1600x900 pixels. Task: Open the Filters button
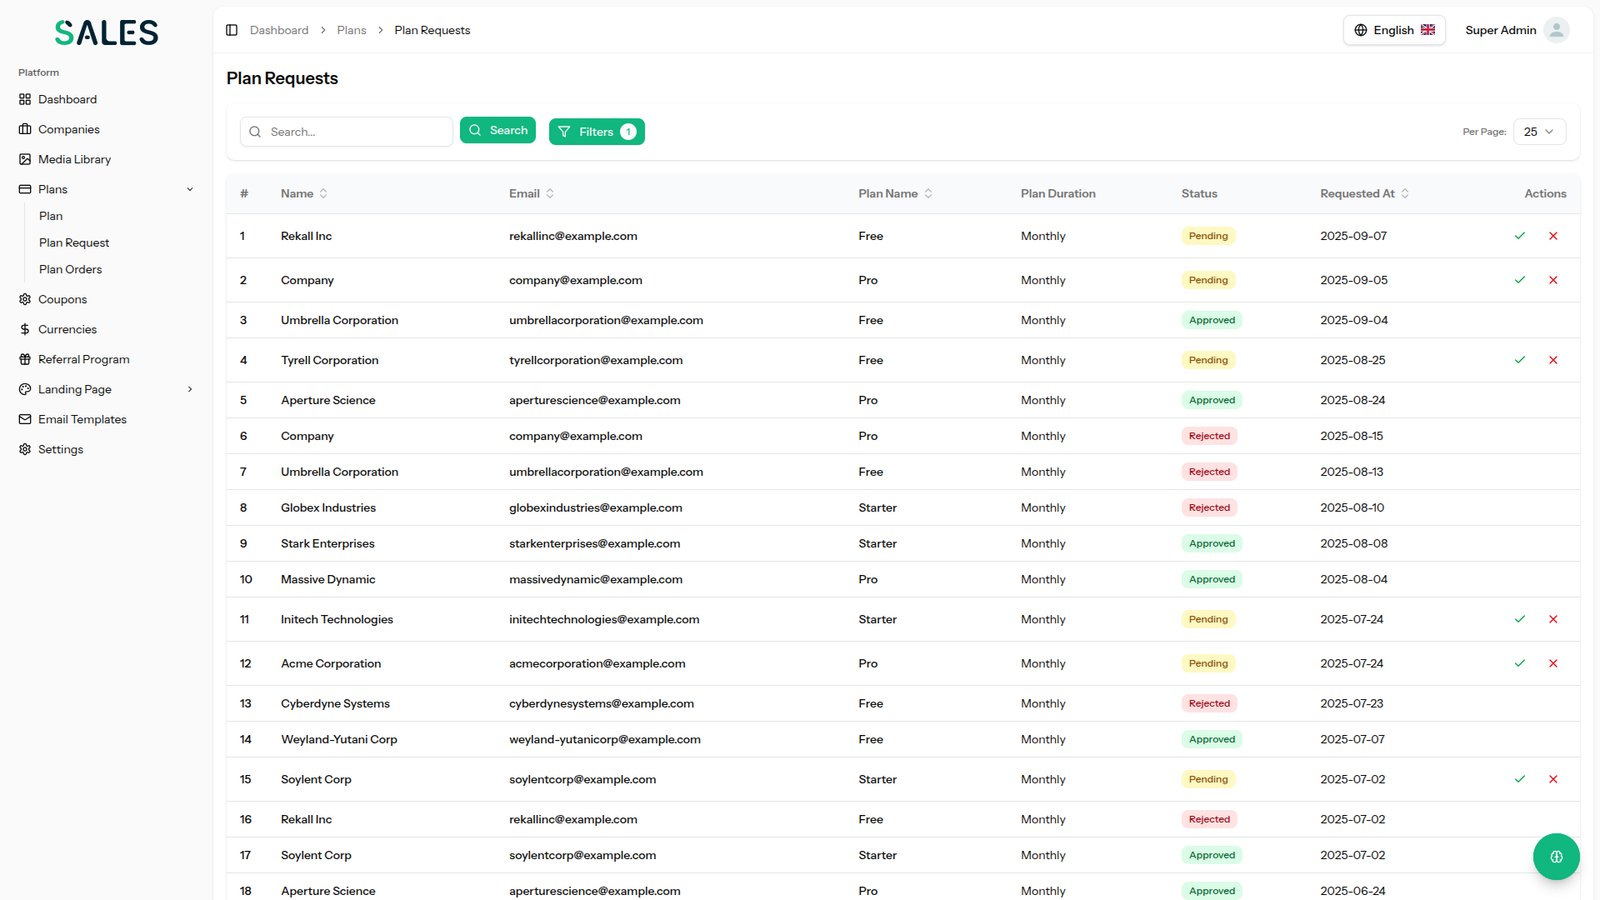point(596,132)
